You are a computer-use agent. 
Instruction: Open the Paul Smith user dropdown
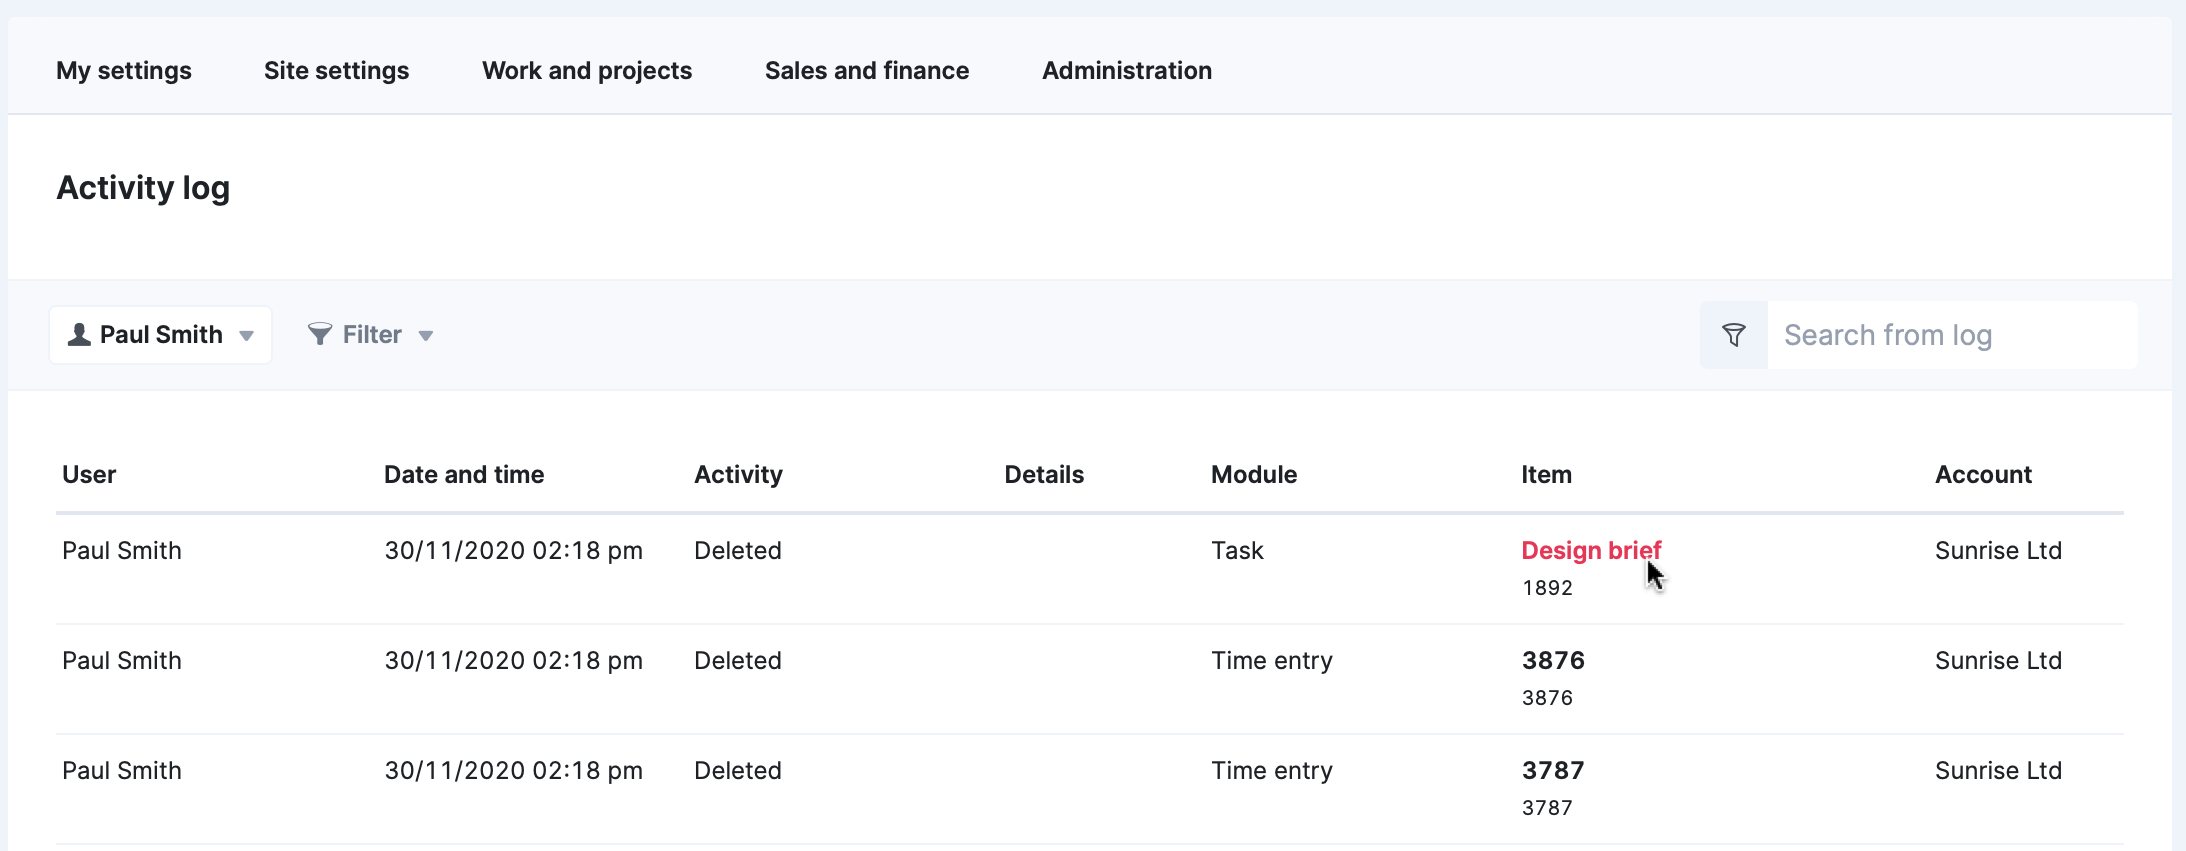(x=160, y=335)
